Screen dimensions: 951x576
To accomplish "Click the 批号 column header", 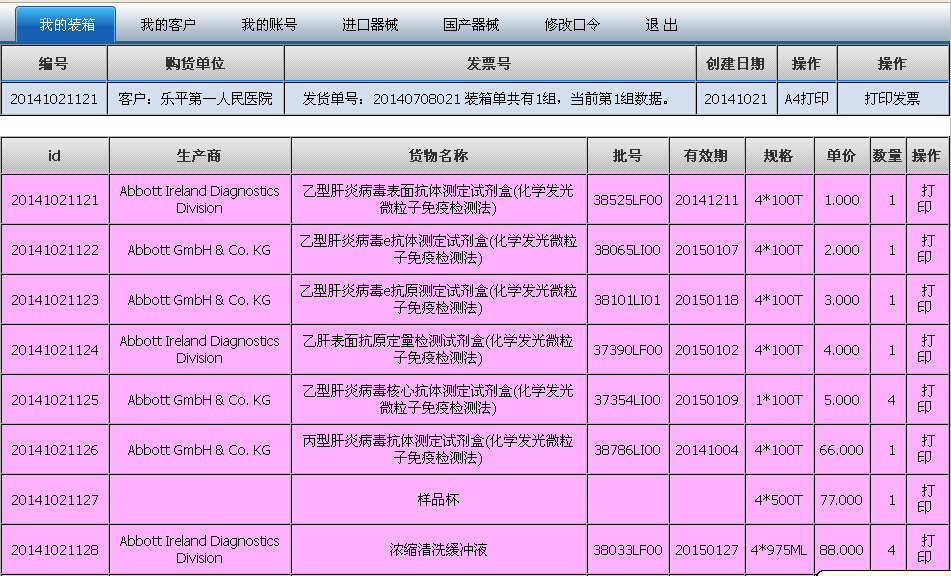I will (628, 156).
